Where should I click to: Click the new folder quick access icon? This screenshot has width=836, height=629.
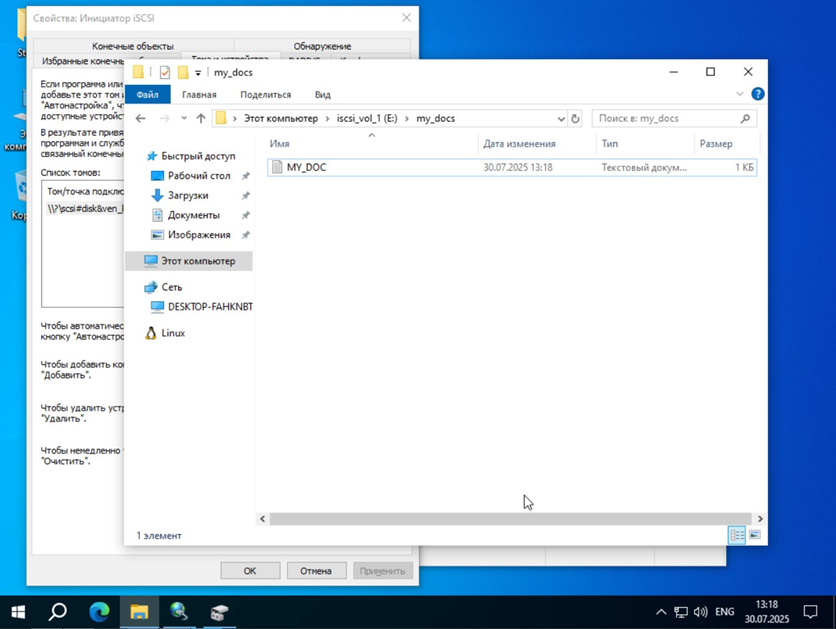(x=183, y=72)
